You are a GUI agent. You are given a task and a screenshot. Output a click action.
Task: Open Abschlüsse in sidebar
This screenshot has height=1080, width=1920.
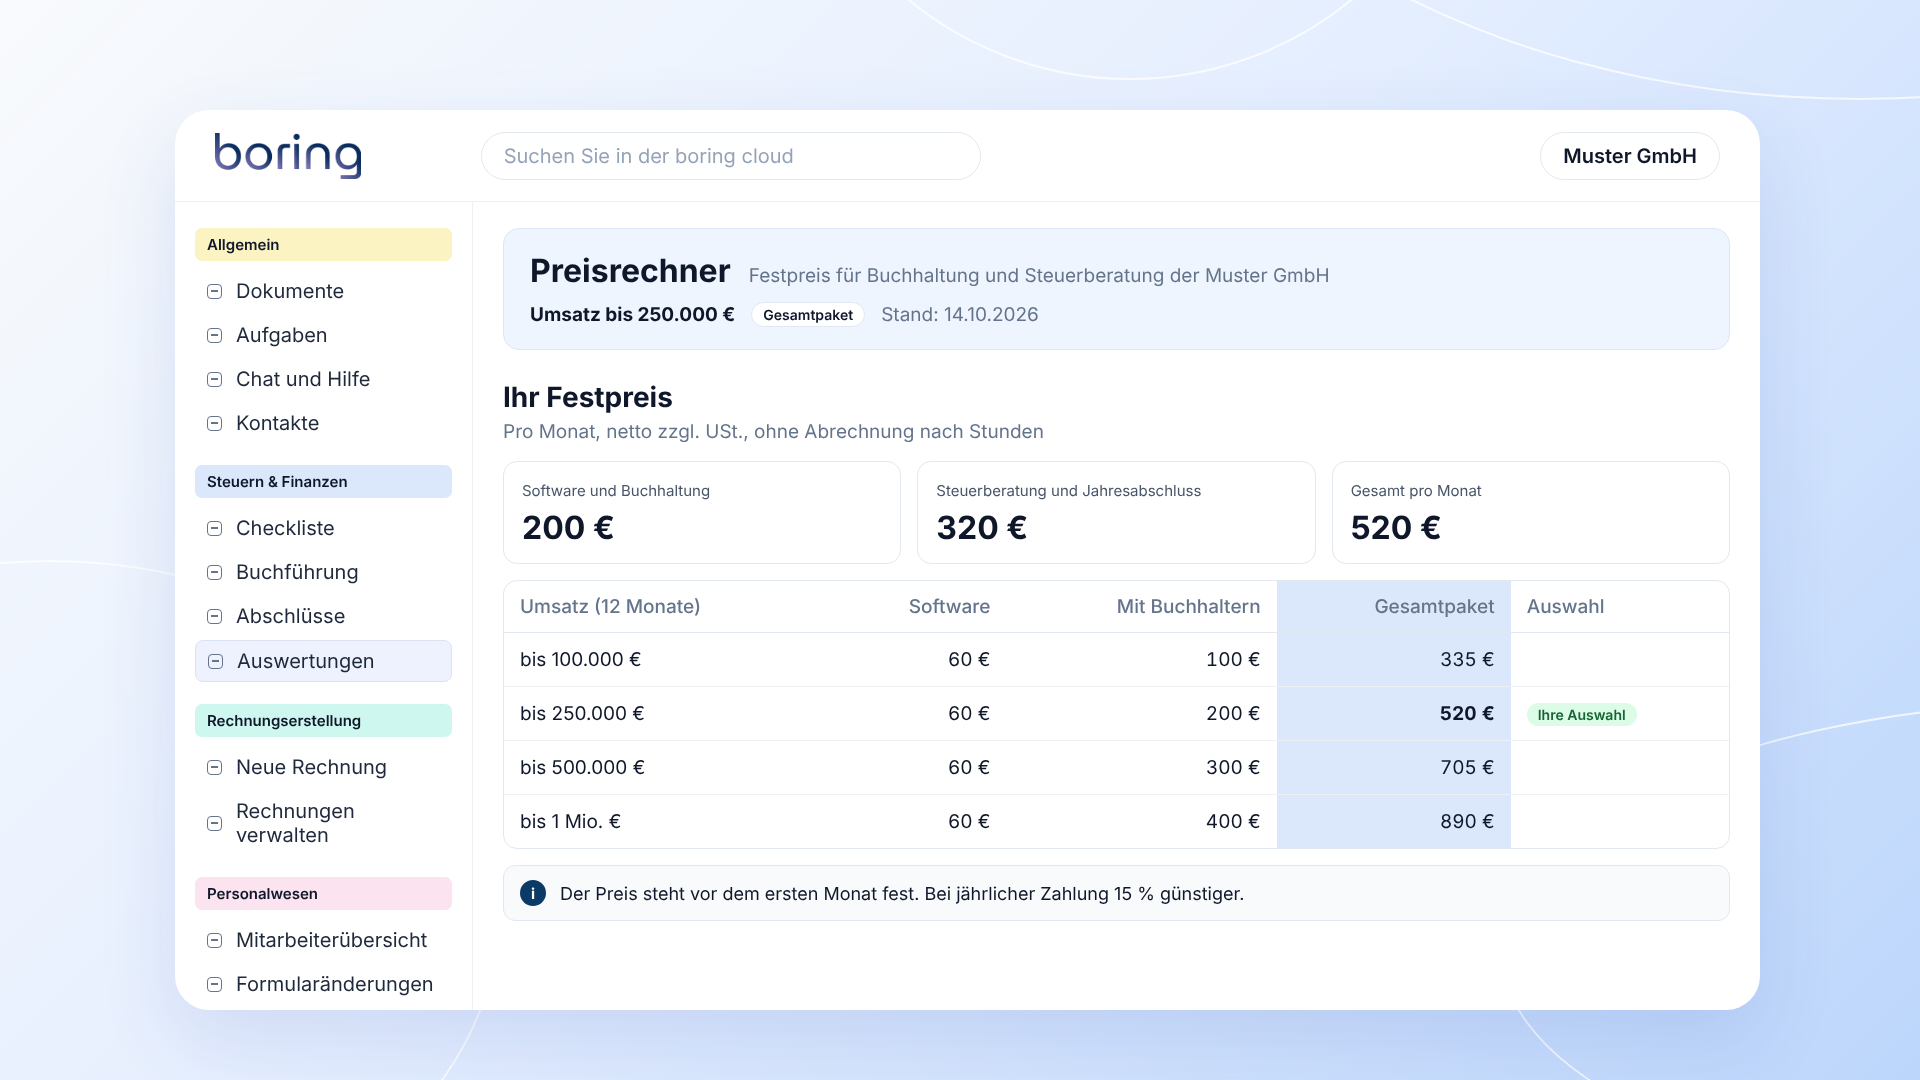pyautogui.click(x=323, y=616)
